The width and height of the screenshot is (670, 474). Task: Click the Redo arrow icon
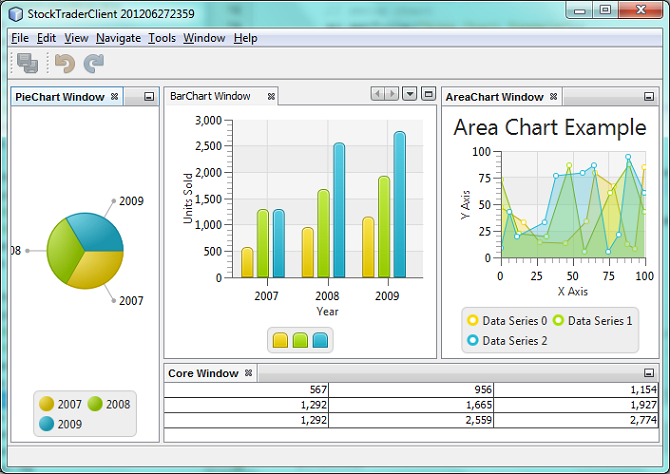[x=94, y=64]
